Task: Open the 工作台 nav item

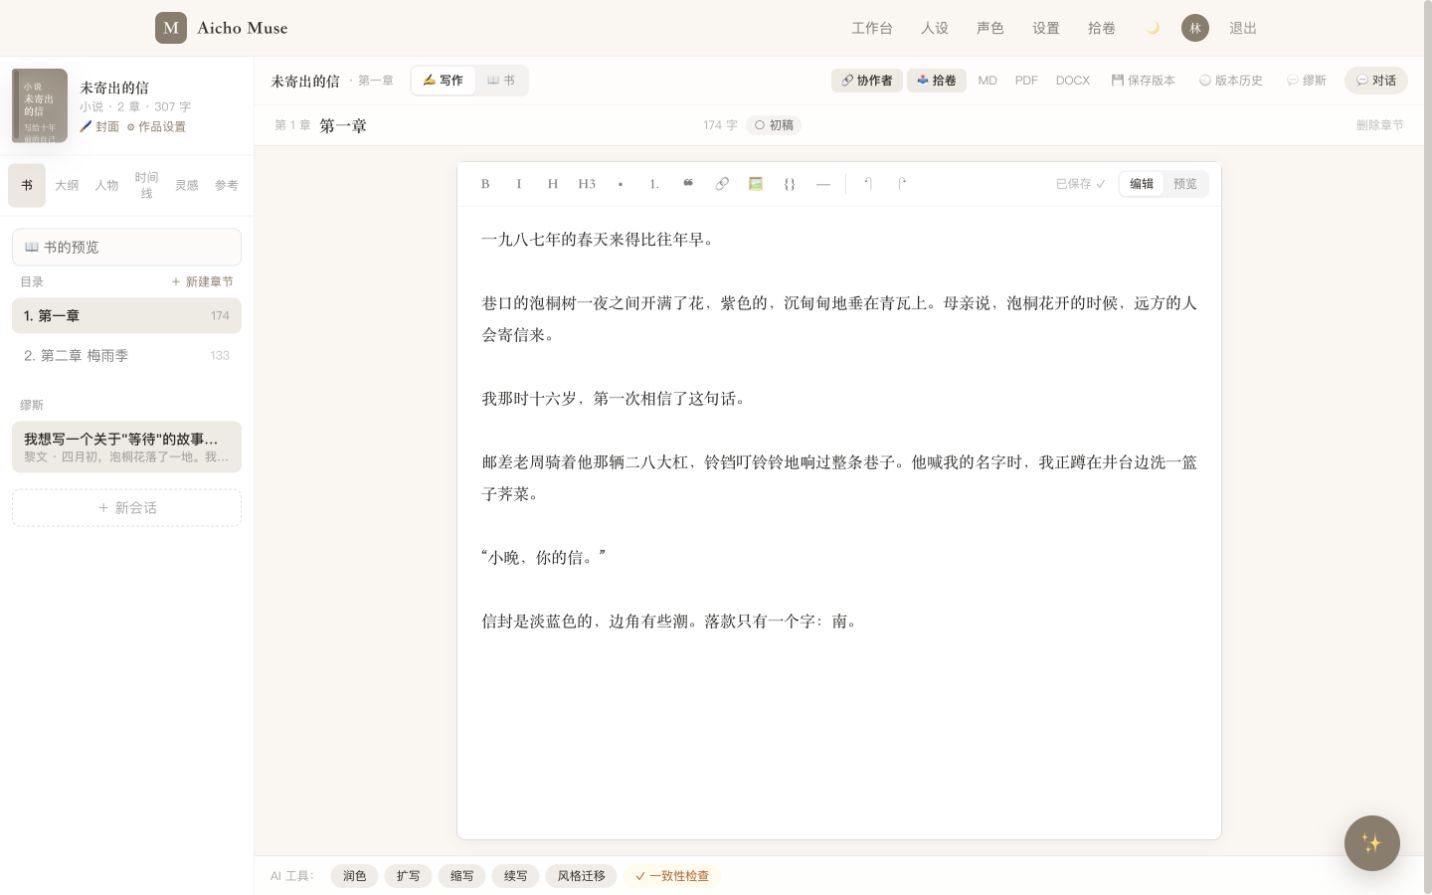Action: (872, 28)
